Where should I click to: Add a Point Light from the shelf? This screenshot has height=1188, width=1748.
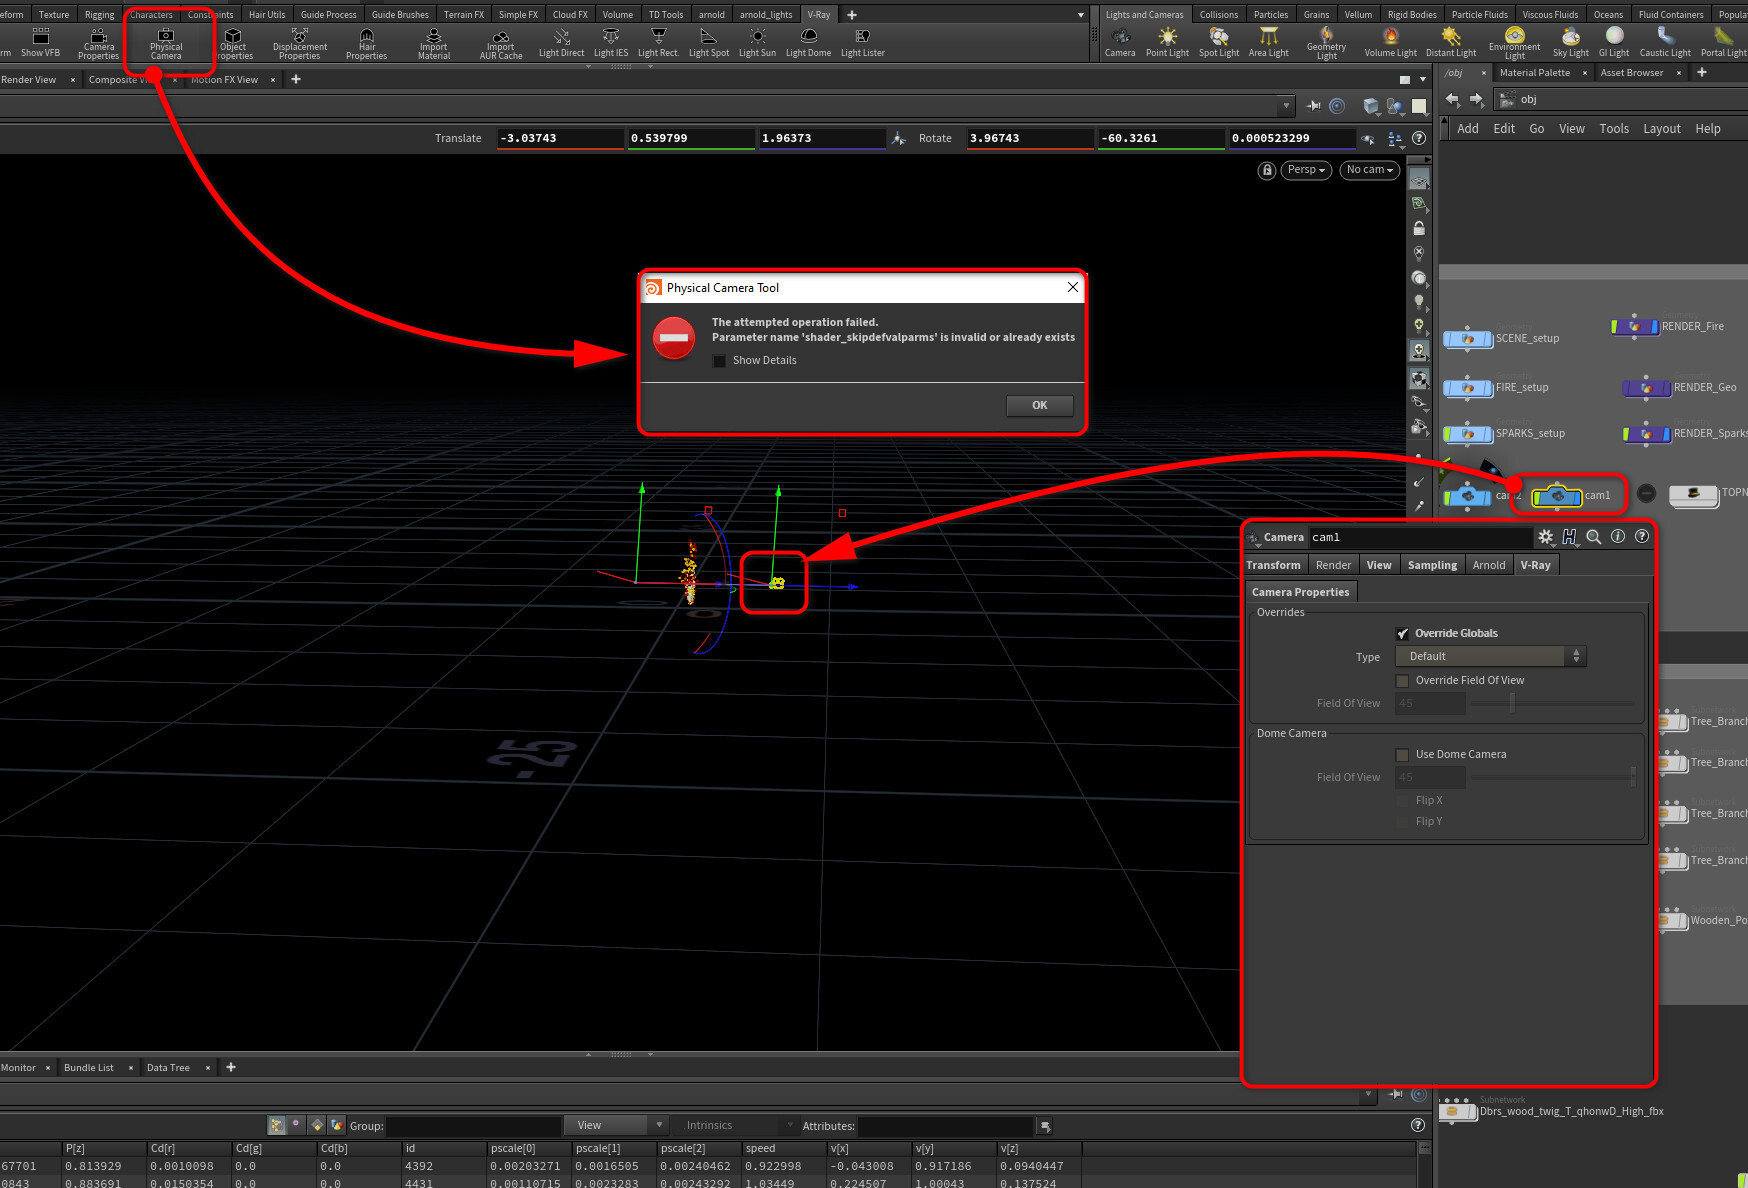tap(1167, 43)
